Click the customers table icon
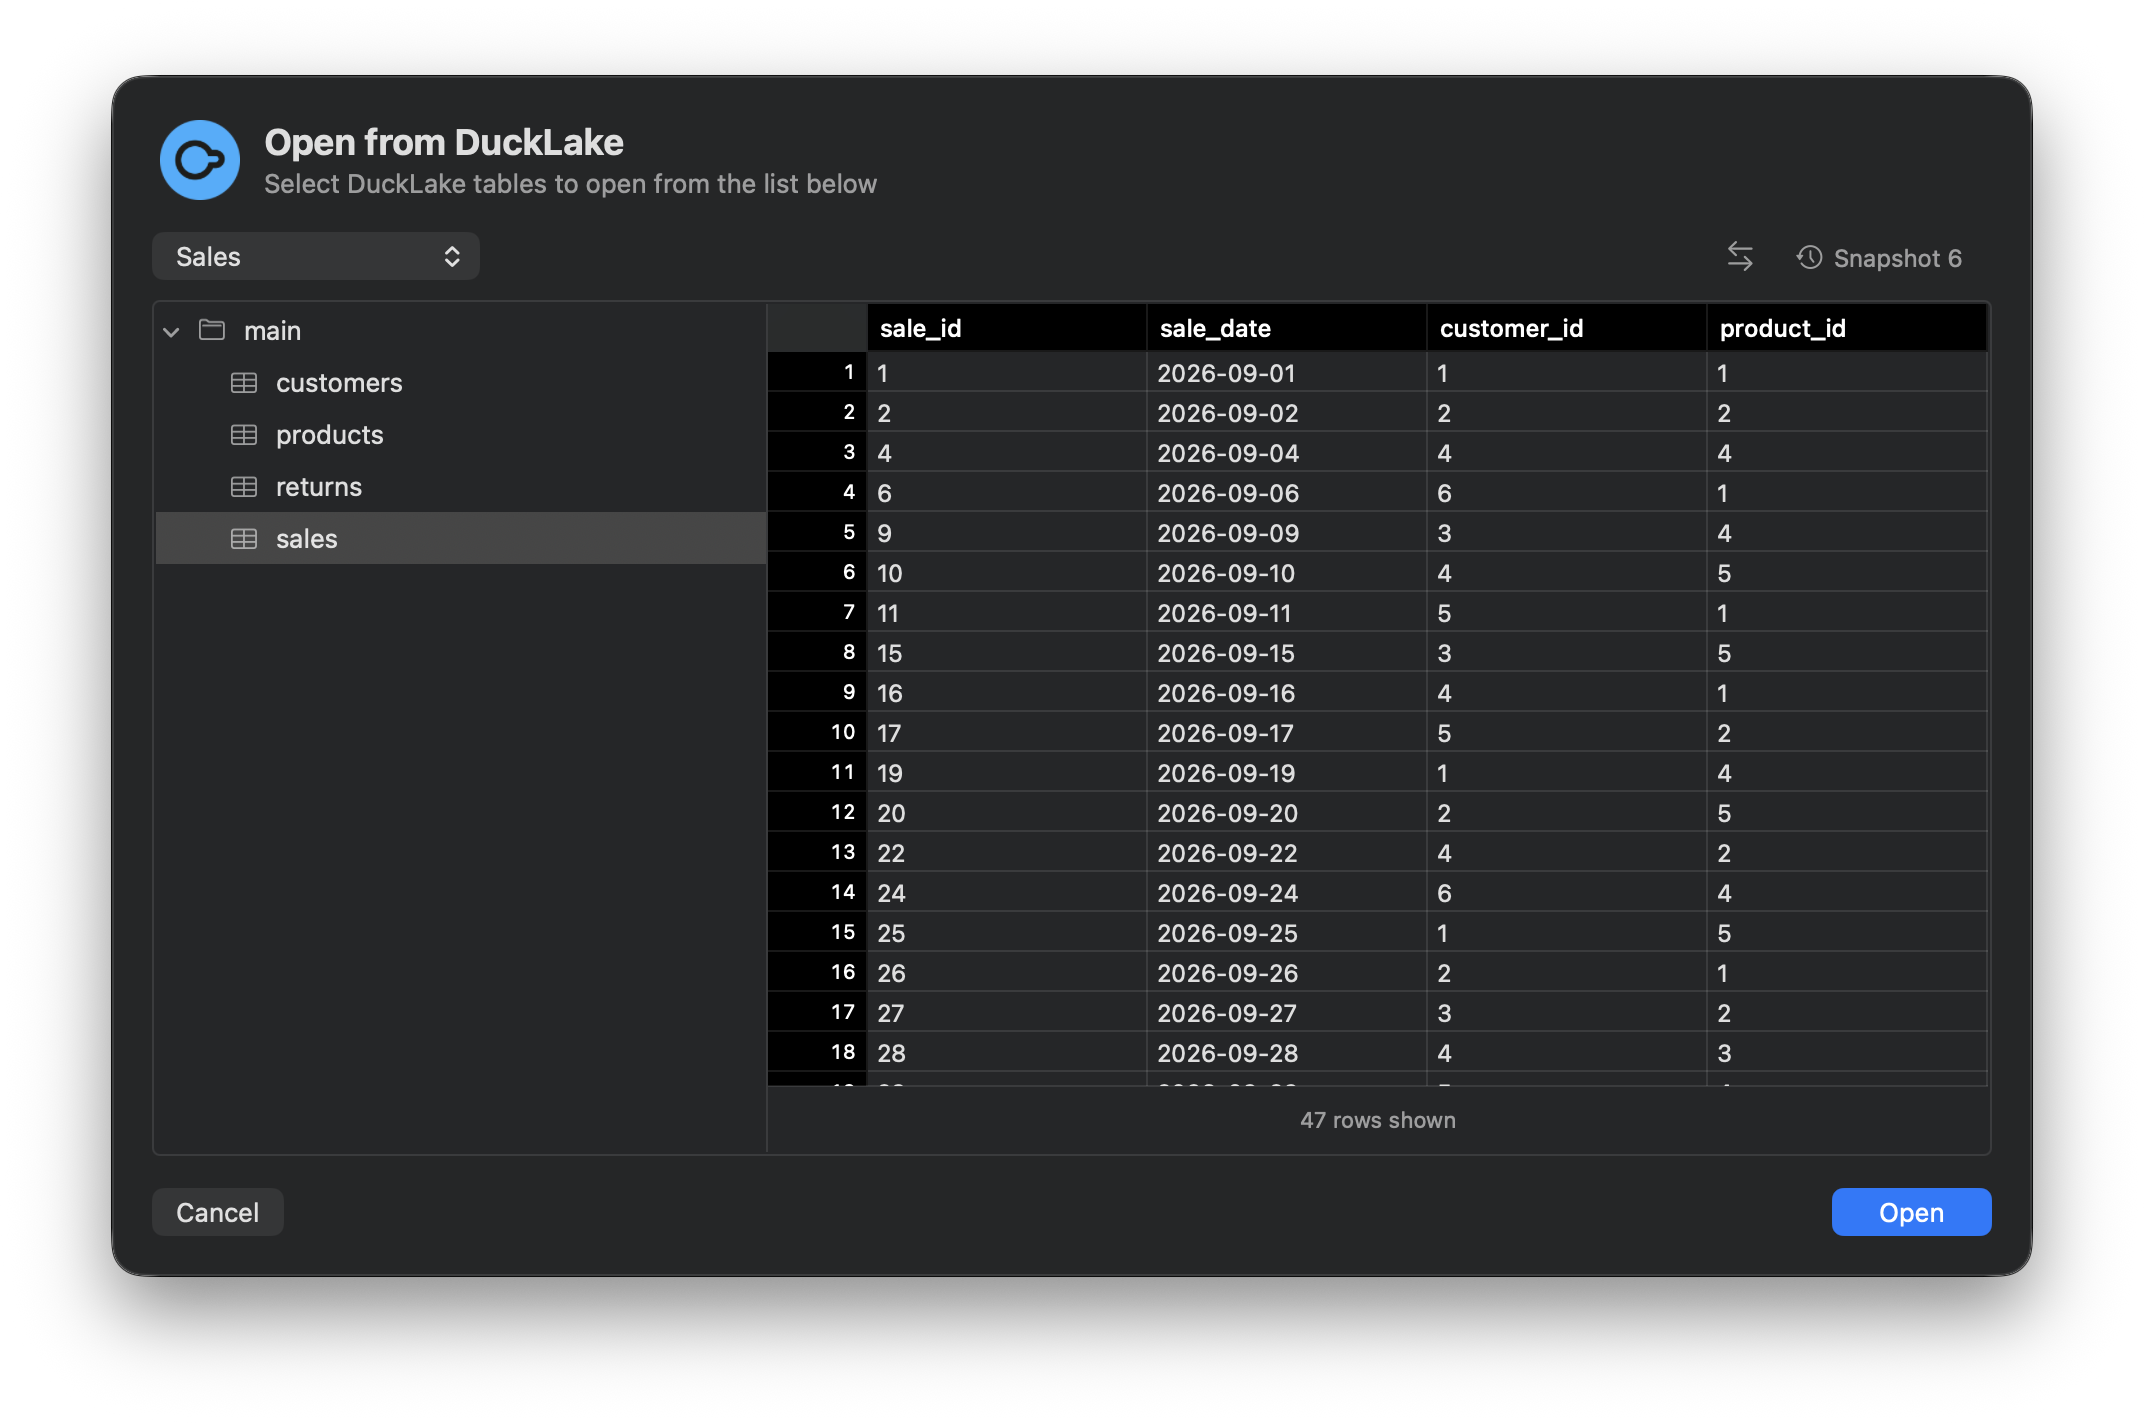The width and height of the screenshot is (2144, 1424). (244, 383)
